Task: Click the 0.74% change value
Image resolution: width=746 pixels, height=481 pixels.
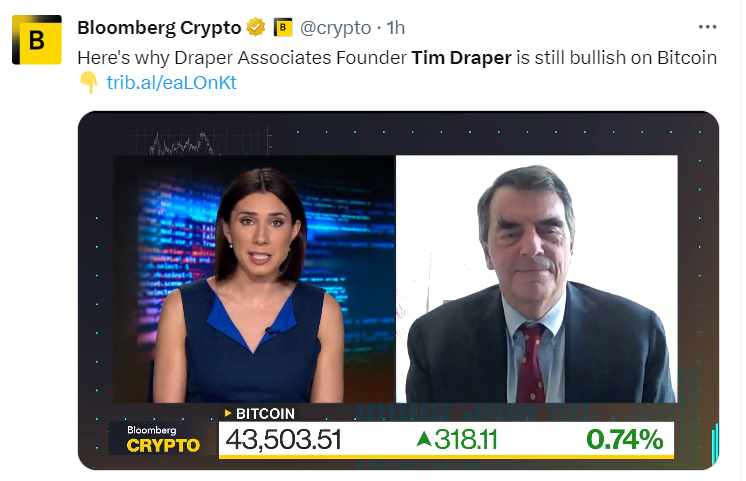Action: coord(624,439)
